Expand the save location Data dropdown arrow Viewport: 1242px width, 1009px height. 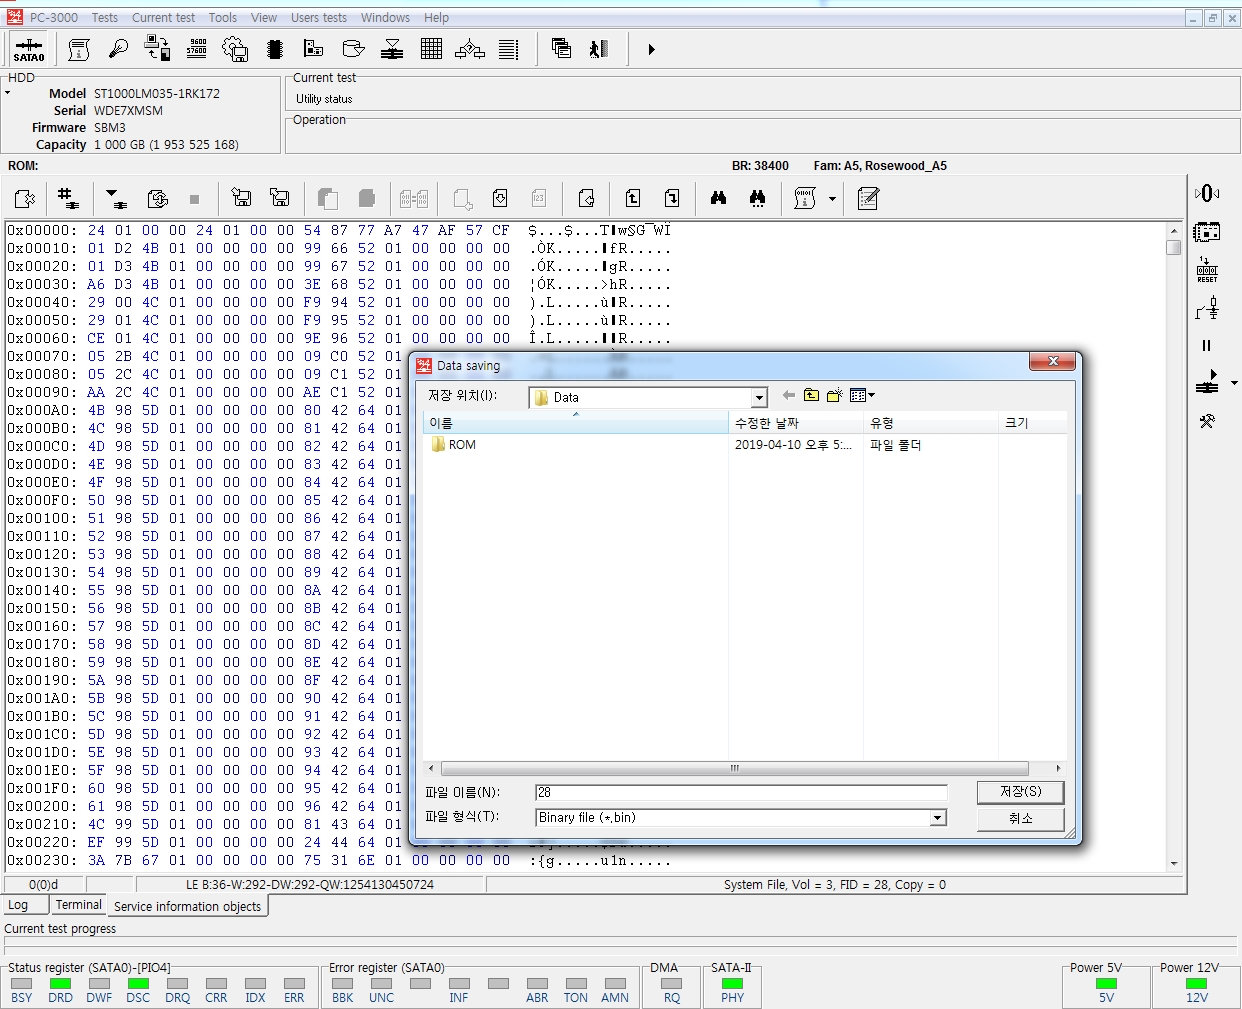(x=759, y=397)
